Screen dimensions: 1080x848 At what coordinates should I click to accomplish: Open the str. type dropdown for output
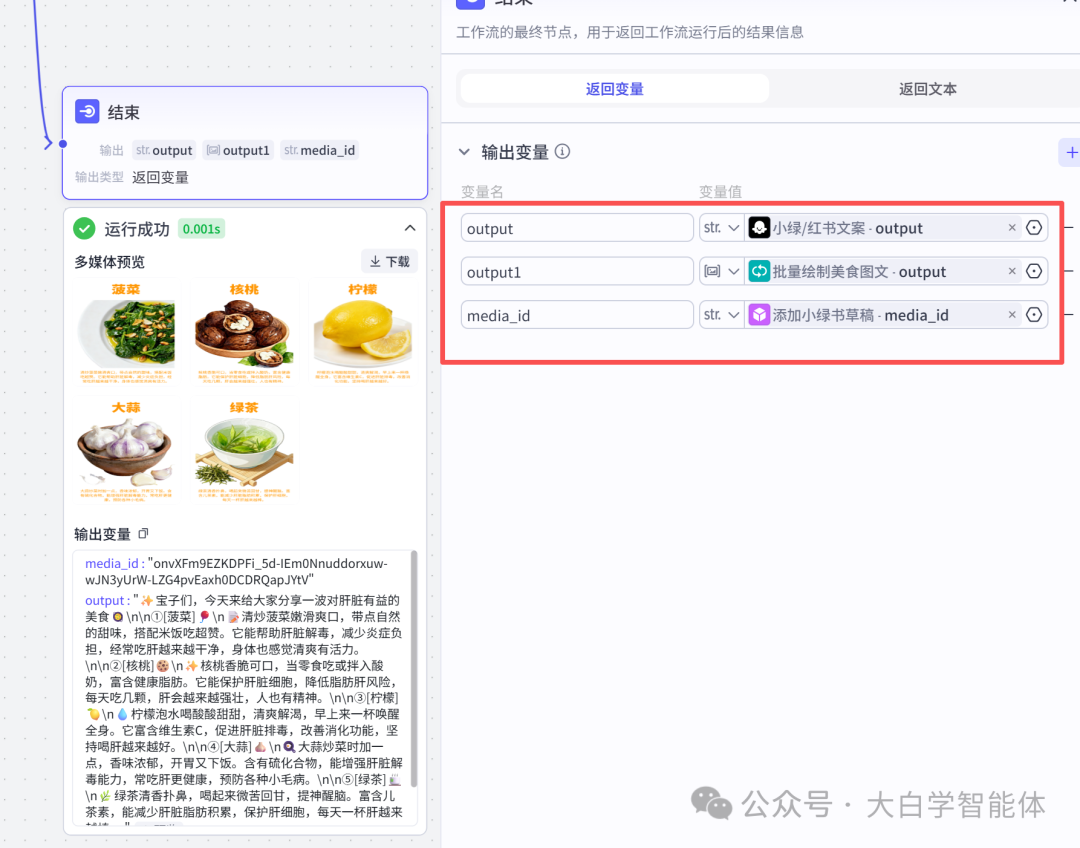(x=721, y=227)
